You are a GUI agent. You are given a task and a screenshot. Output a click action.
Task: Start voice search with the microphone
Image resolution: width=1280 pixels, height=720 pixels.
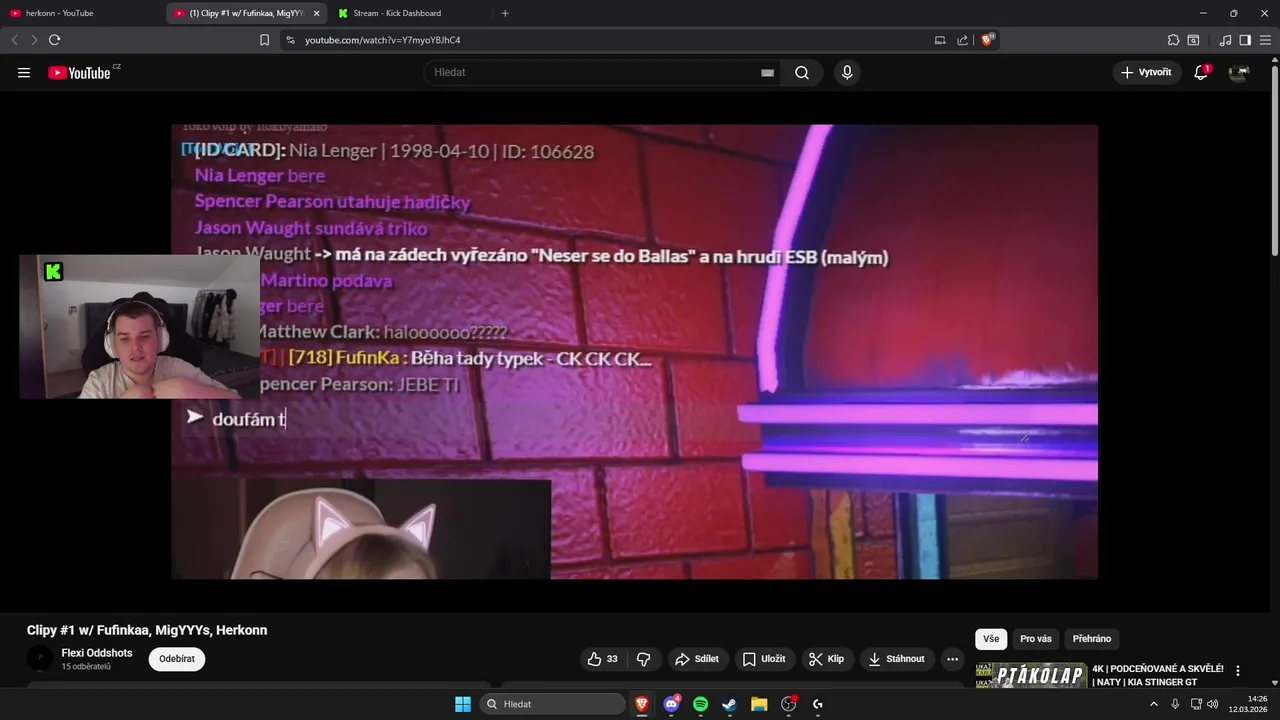[847, 72]
